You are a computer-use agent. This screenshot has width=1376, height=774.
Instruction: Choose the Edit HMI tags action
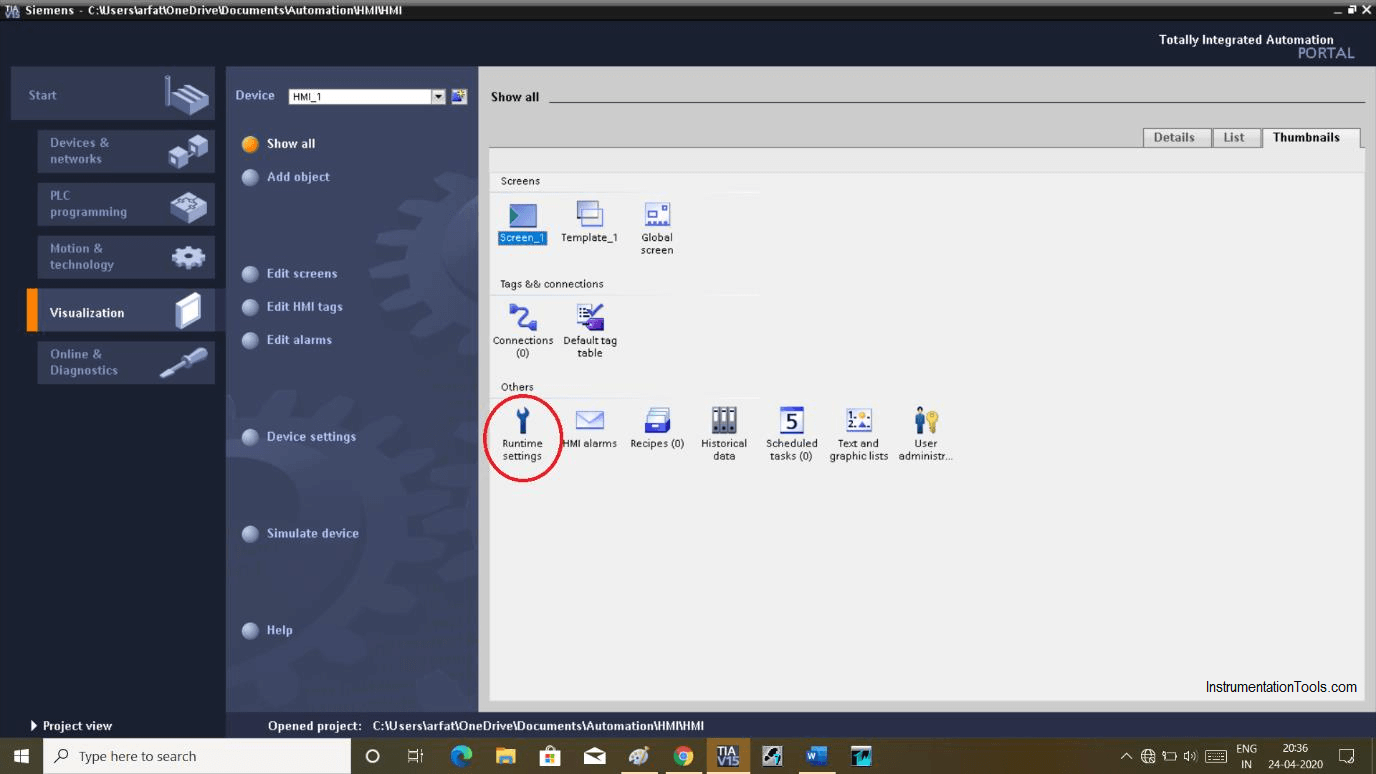pos(293,307)
